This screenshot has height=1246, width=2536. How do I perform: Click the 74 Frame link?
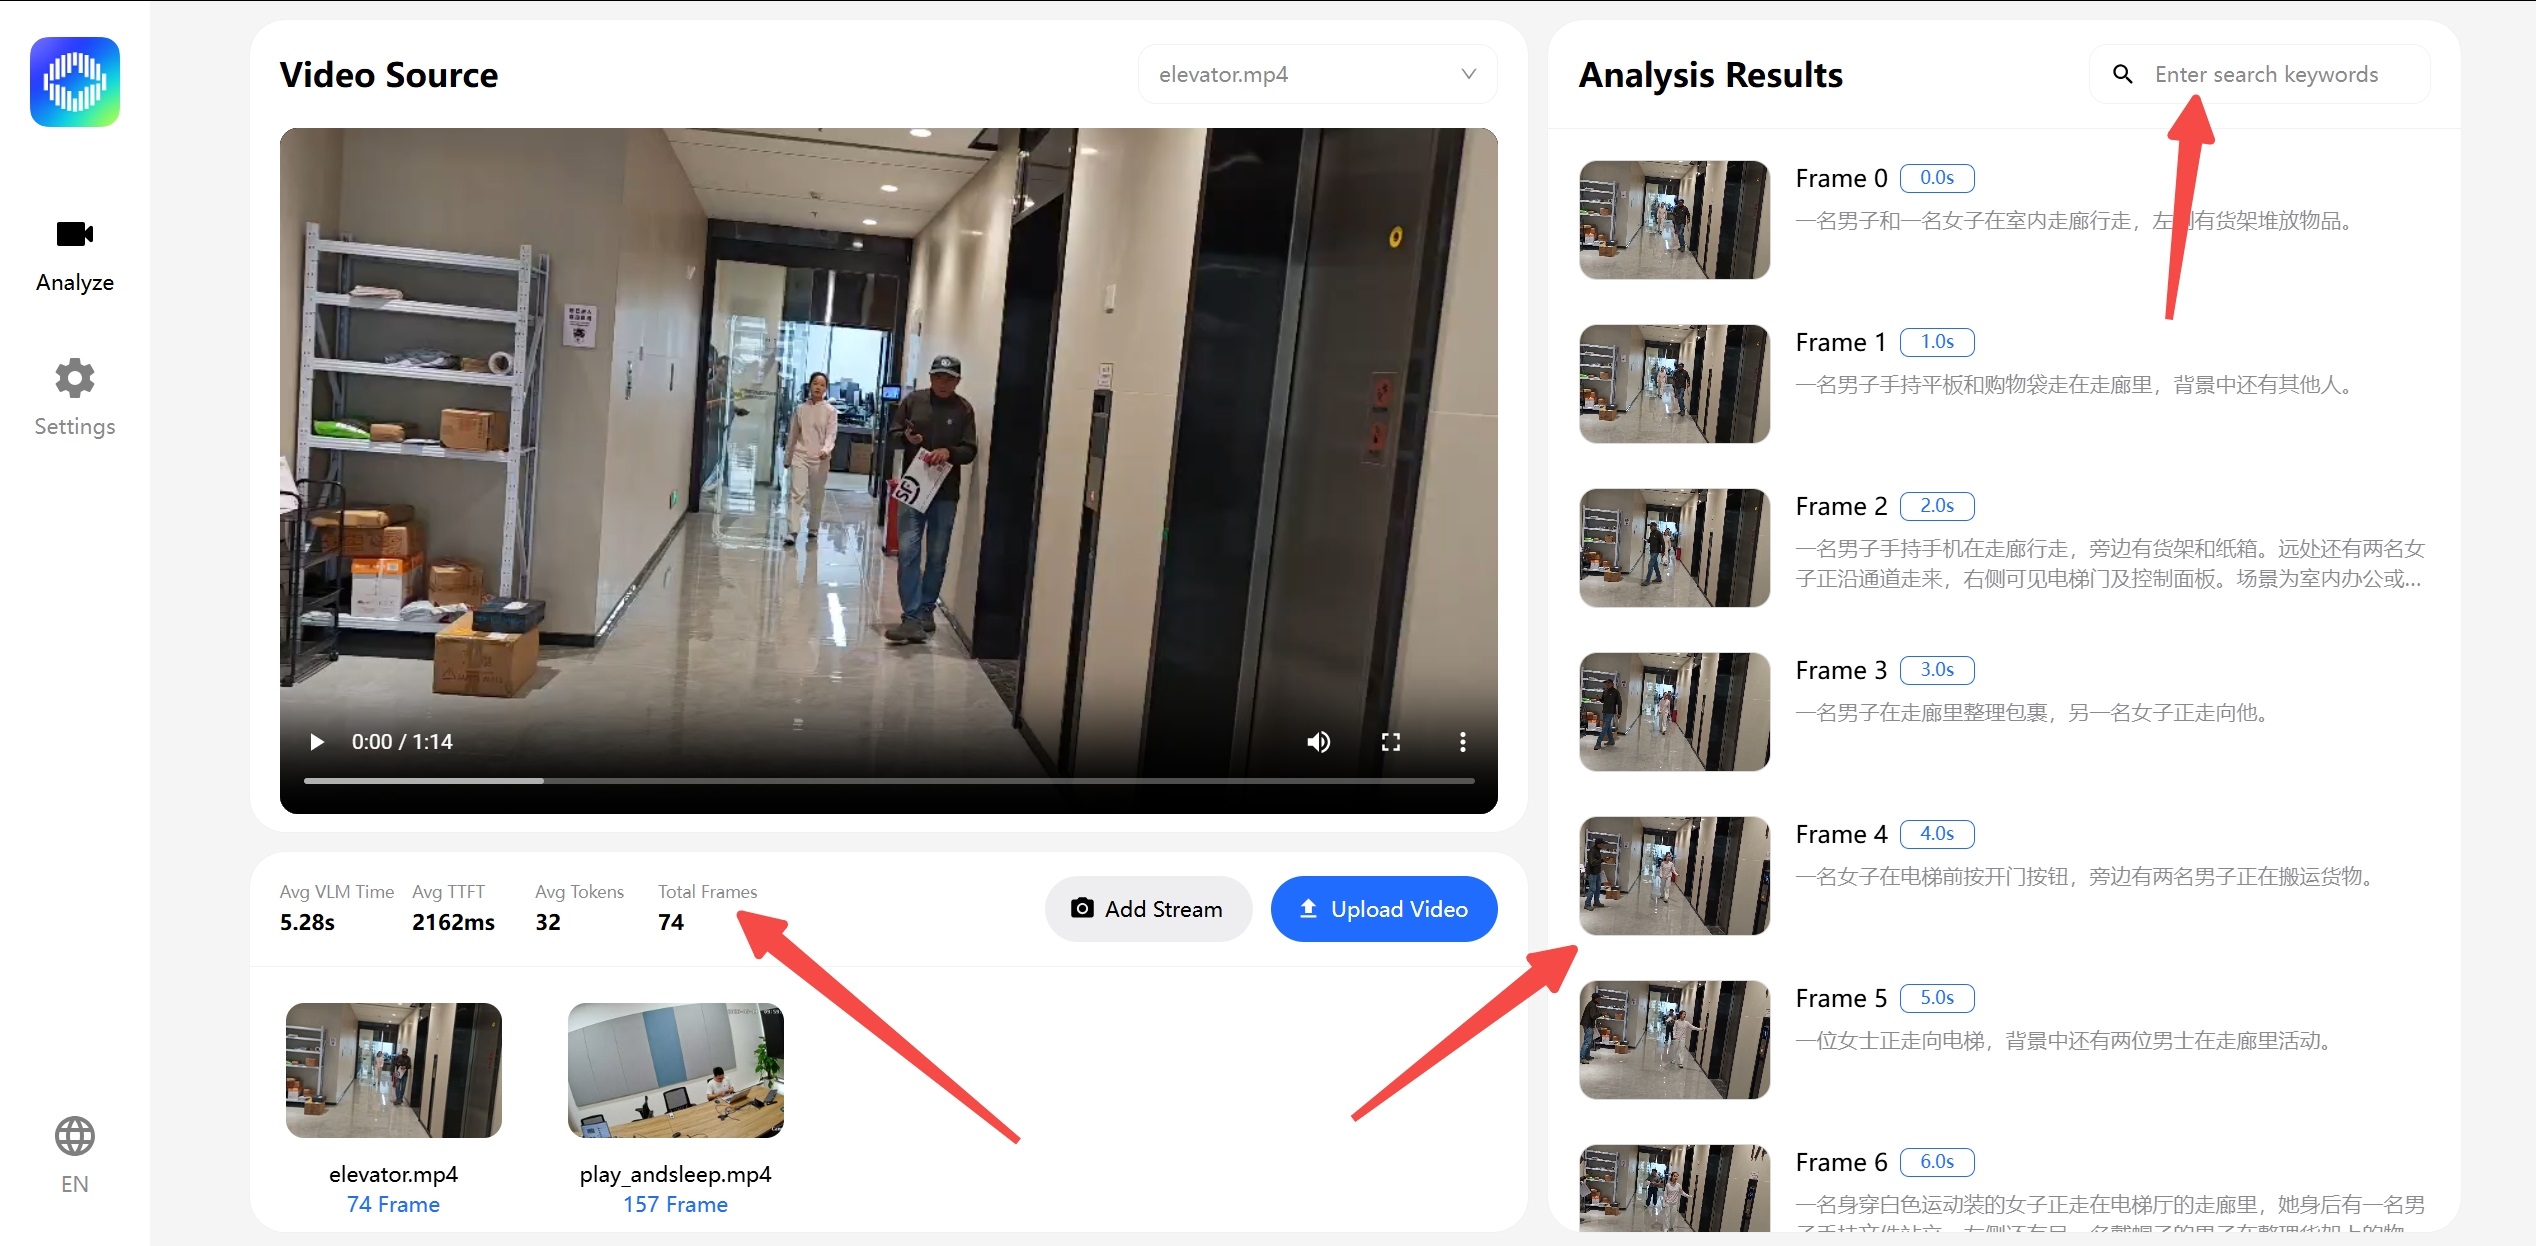coord(394,1204)
